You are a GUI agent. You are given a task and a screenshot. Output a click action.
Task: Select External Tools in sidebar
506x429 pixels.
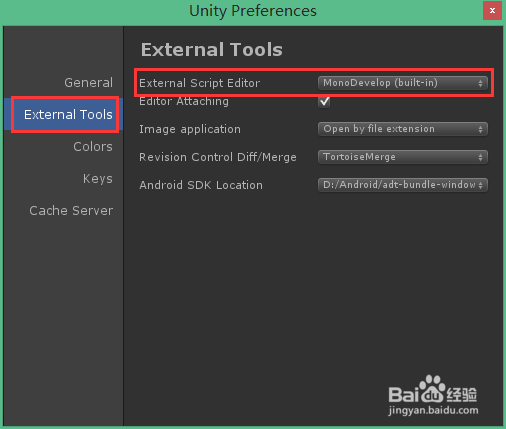(x=64, y=115)
